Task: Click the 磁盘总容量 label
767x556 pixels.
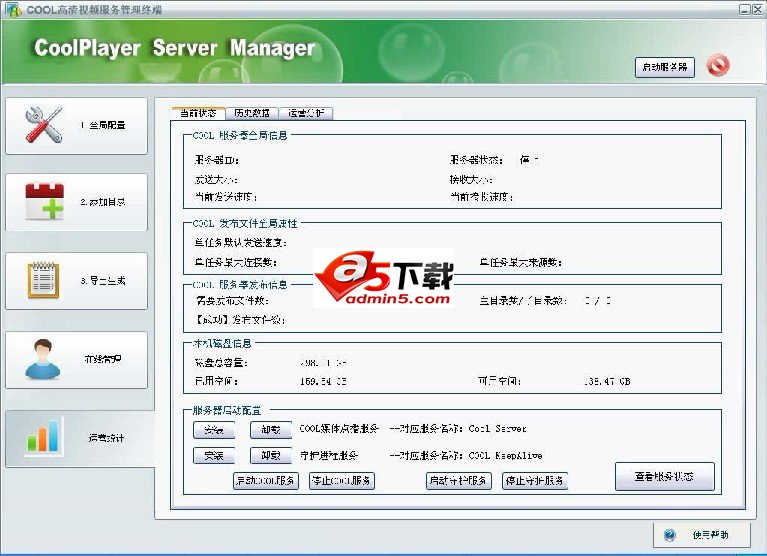Action: 221,363
